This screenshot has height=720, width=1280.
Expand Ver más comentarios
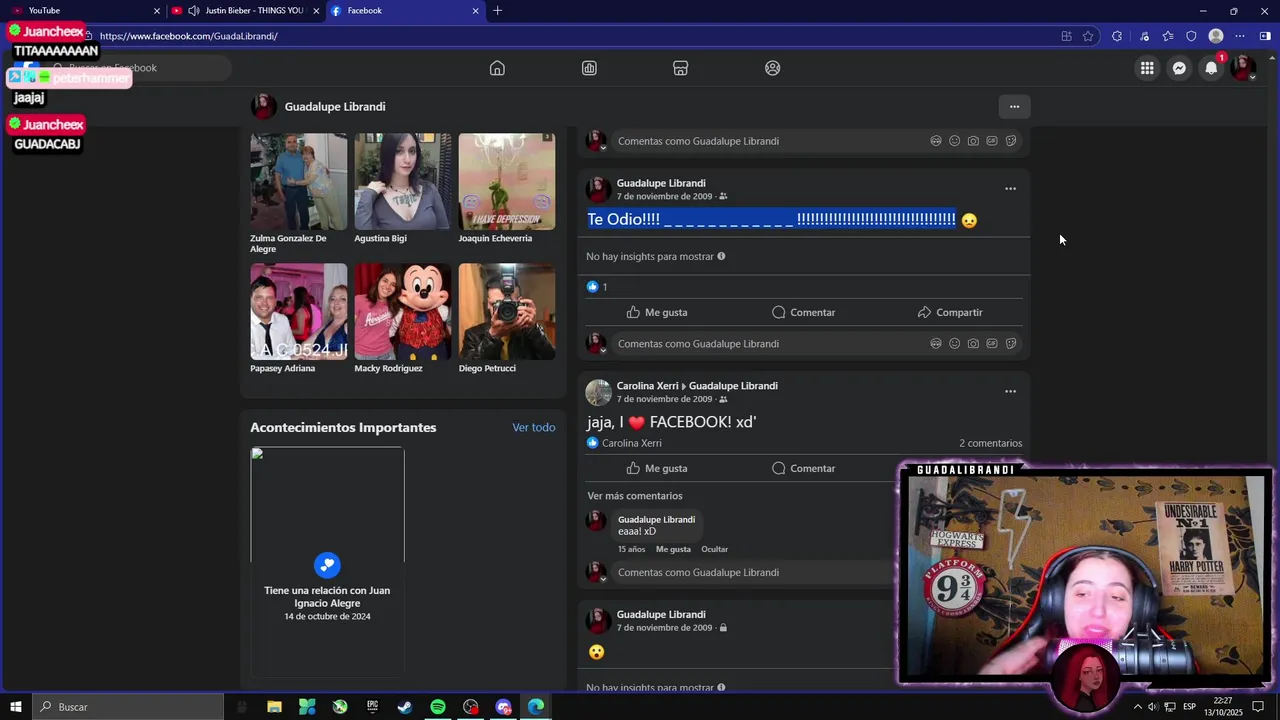635,496
